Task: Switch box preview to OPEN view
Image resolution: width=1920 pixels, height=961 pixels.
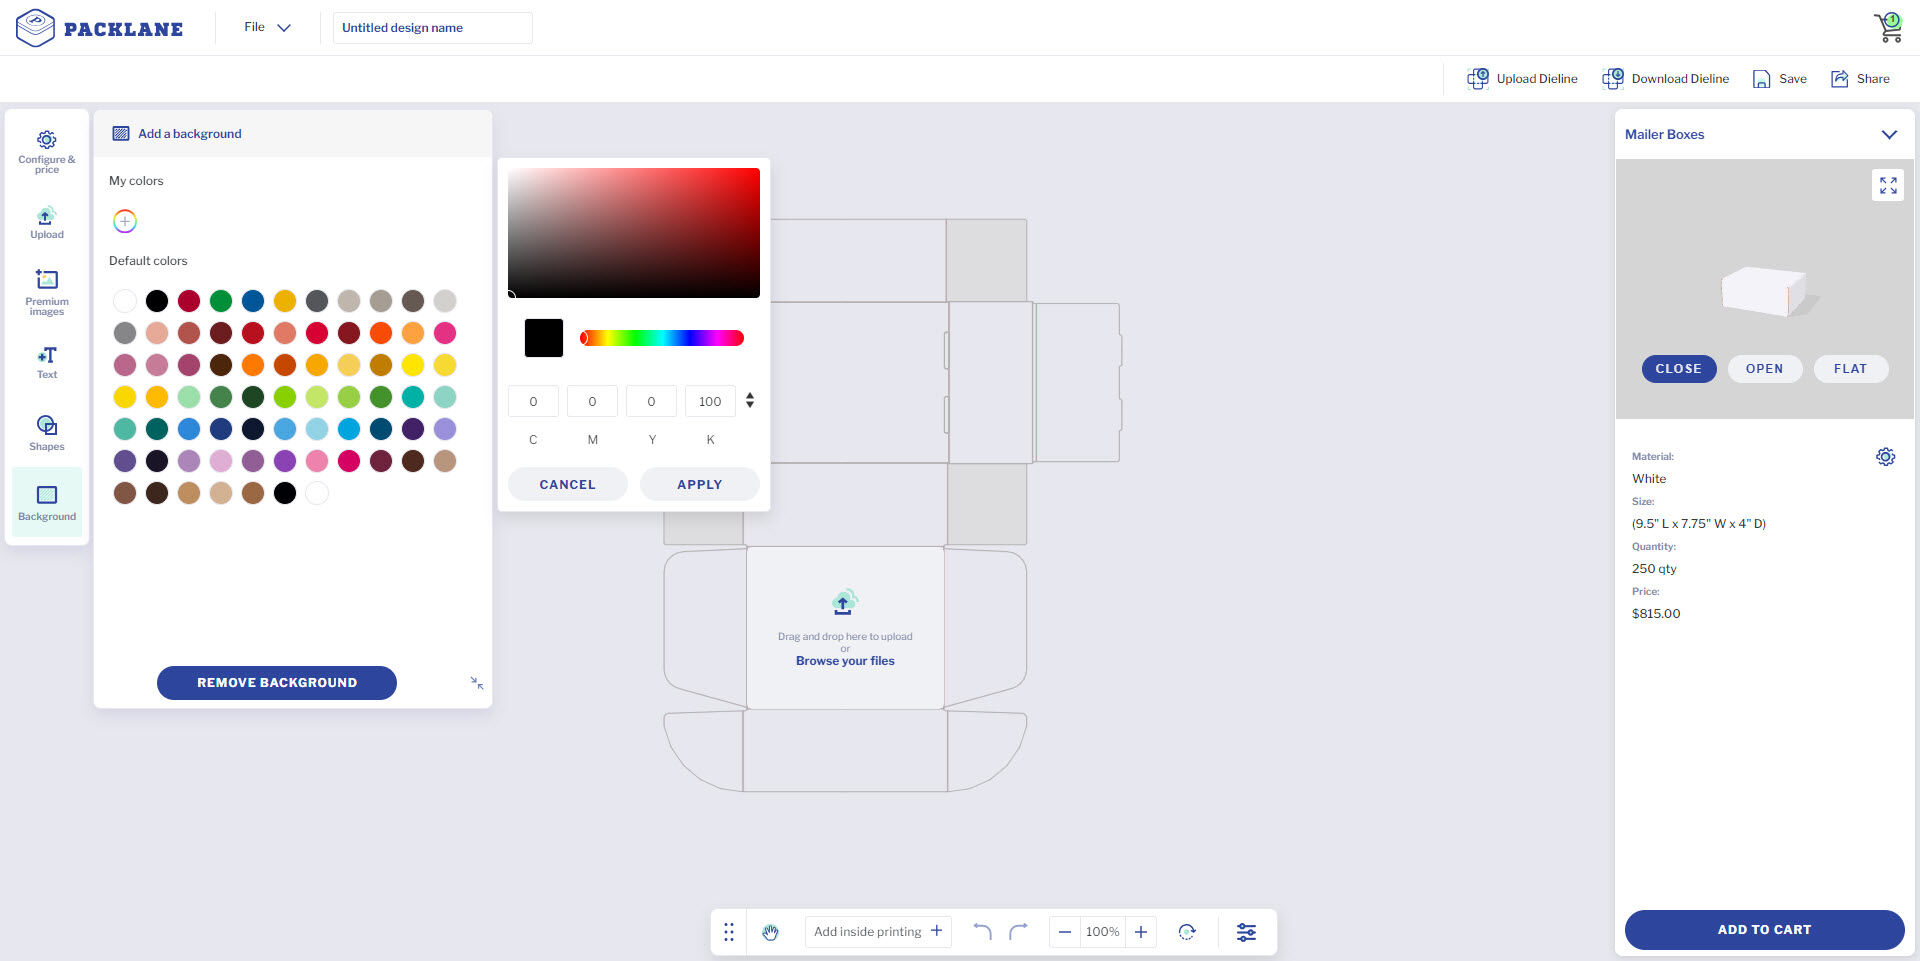Action: tap(1764, 369)
